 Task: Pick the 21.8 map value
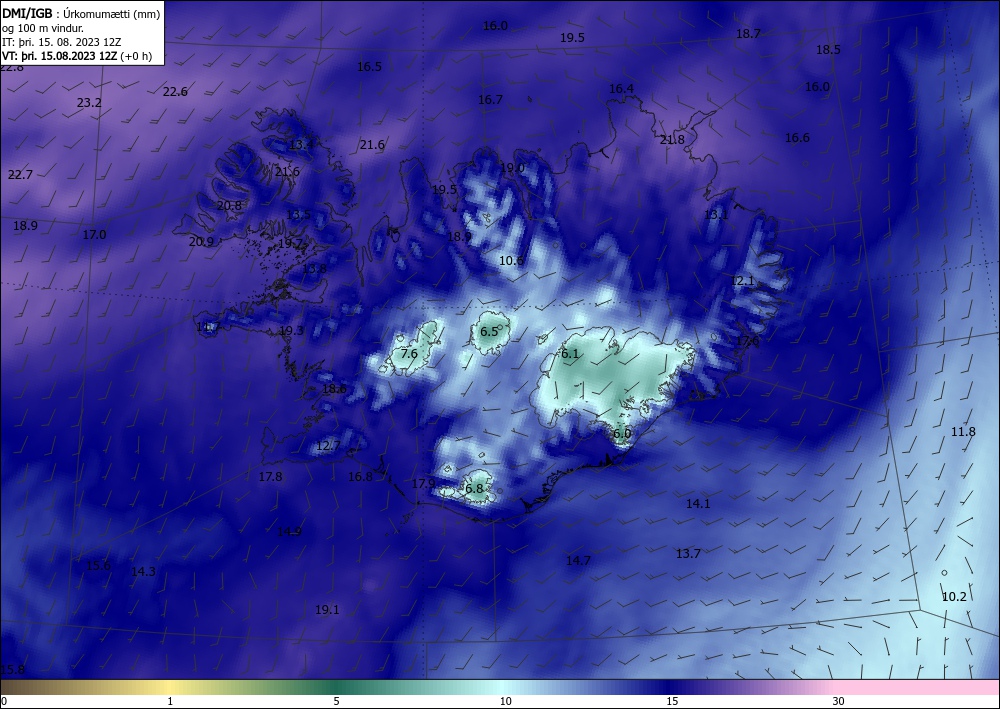tap(672, 140)
